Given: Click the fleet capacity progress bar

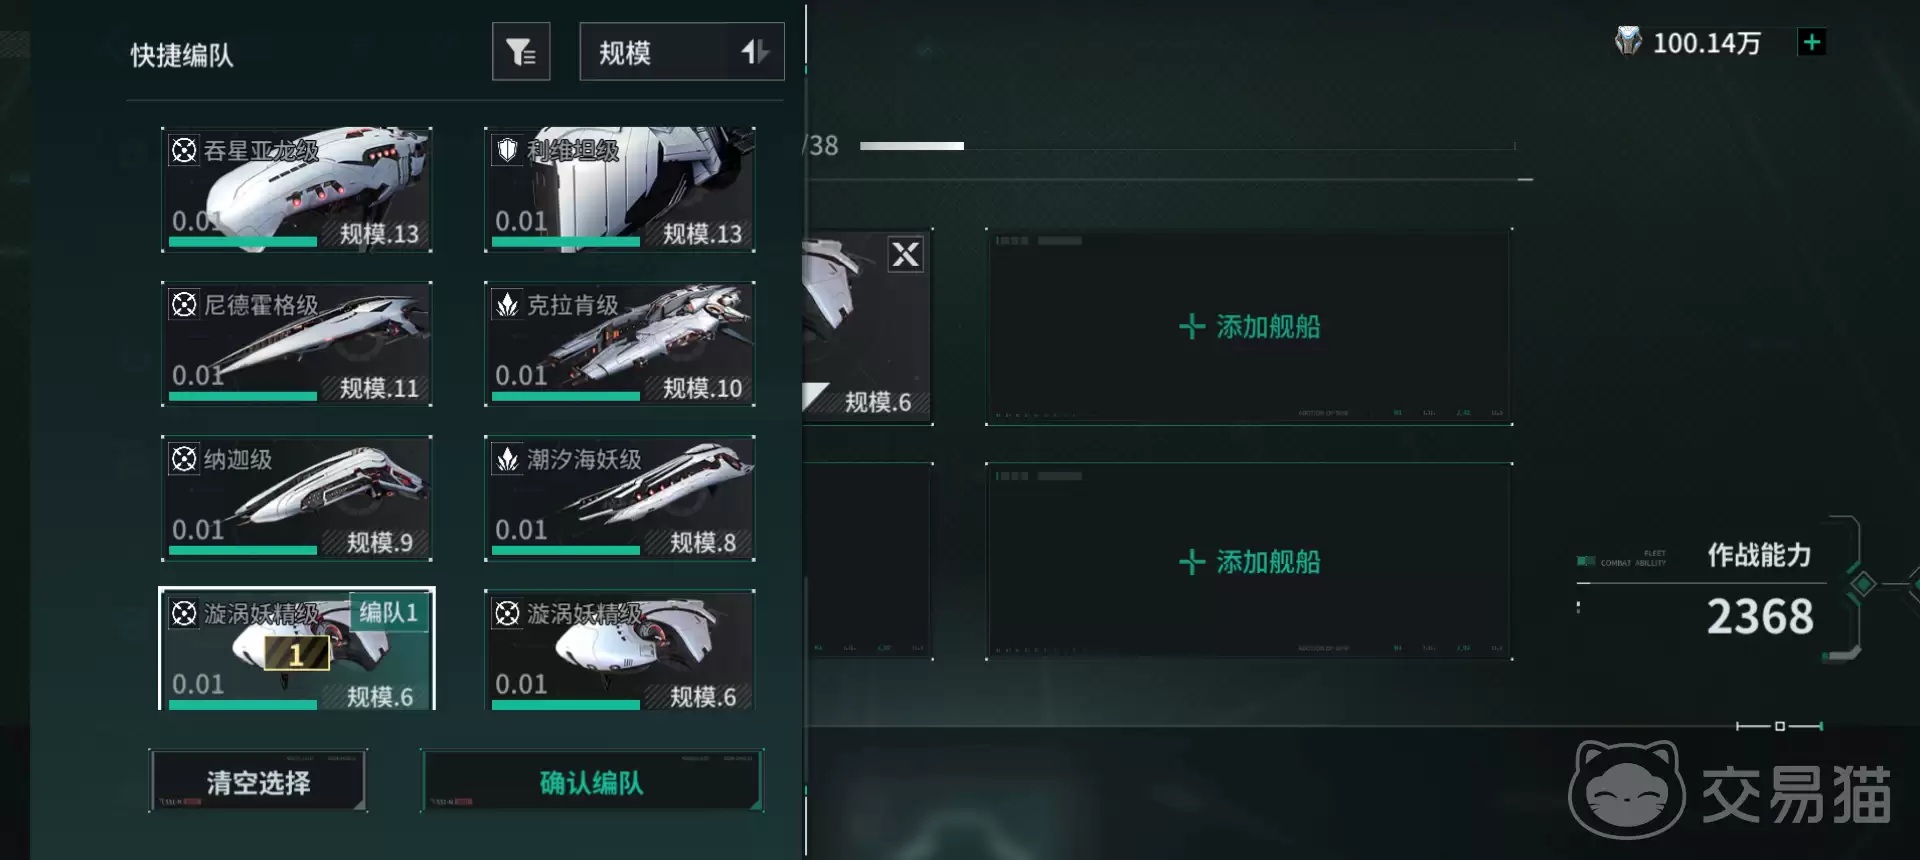Looking at the screenshot, I should point(1187,146).
